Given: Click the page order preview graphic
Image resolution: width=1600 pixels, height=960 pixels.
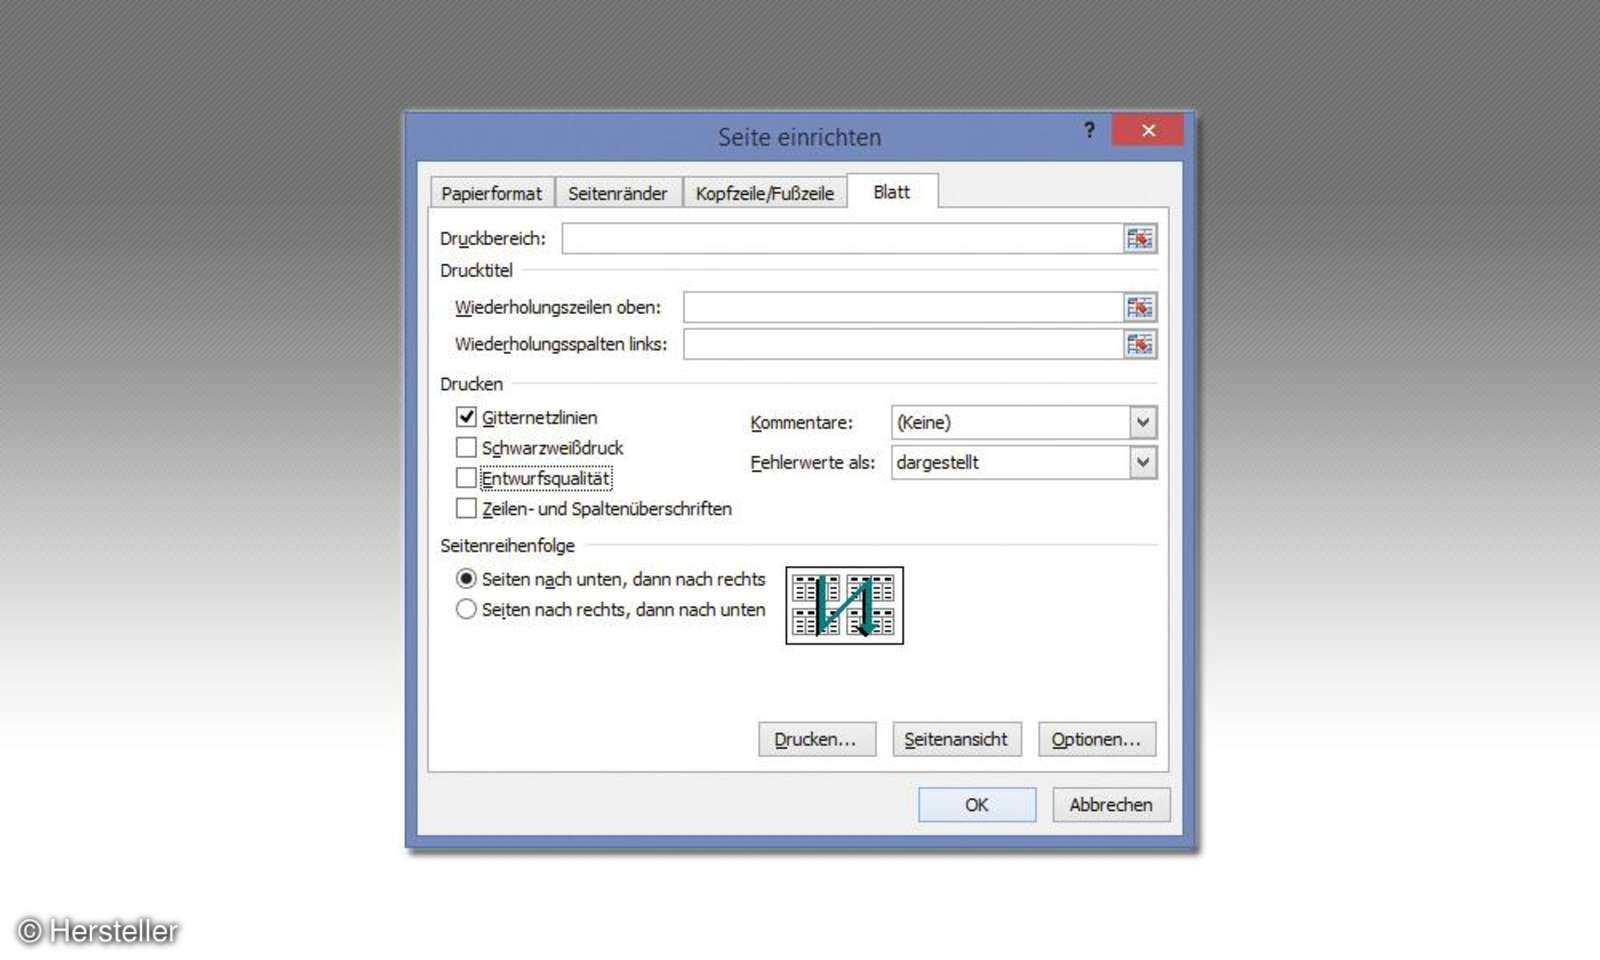Looking at the screenshot, I should (x=844, y=606).
